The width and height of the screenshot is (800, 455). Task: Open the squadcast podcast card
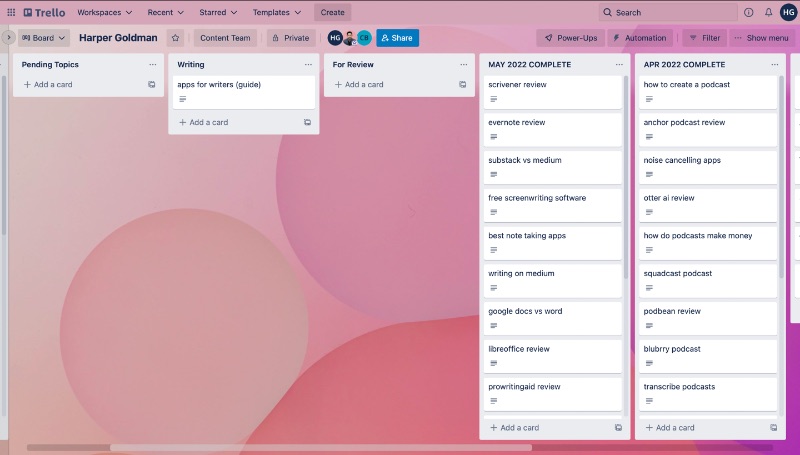[x=708, y=281]
